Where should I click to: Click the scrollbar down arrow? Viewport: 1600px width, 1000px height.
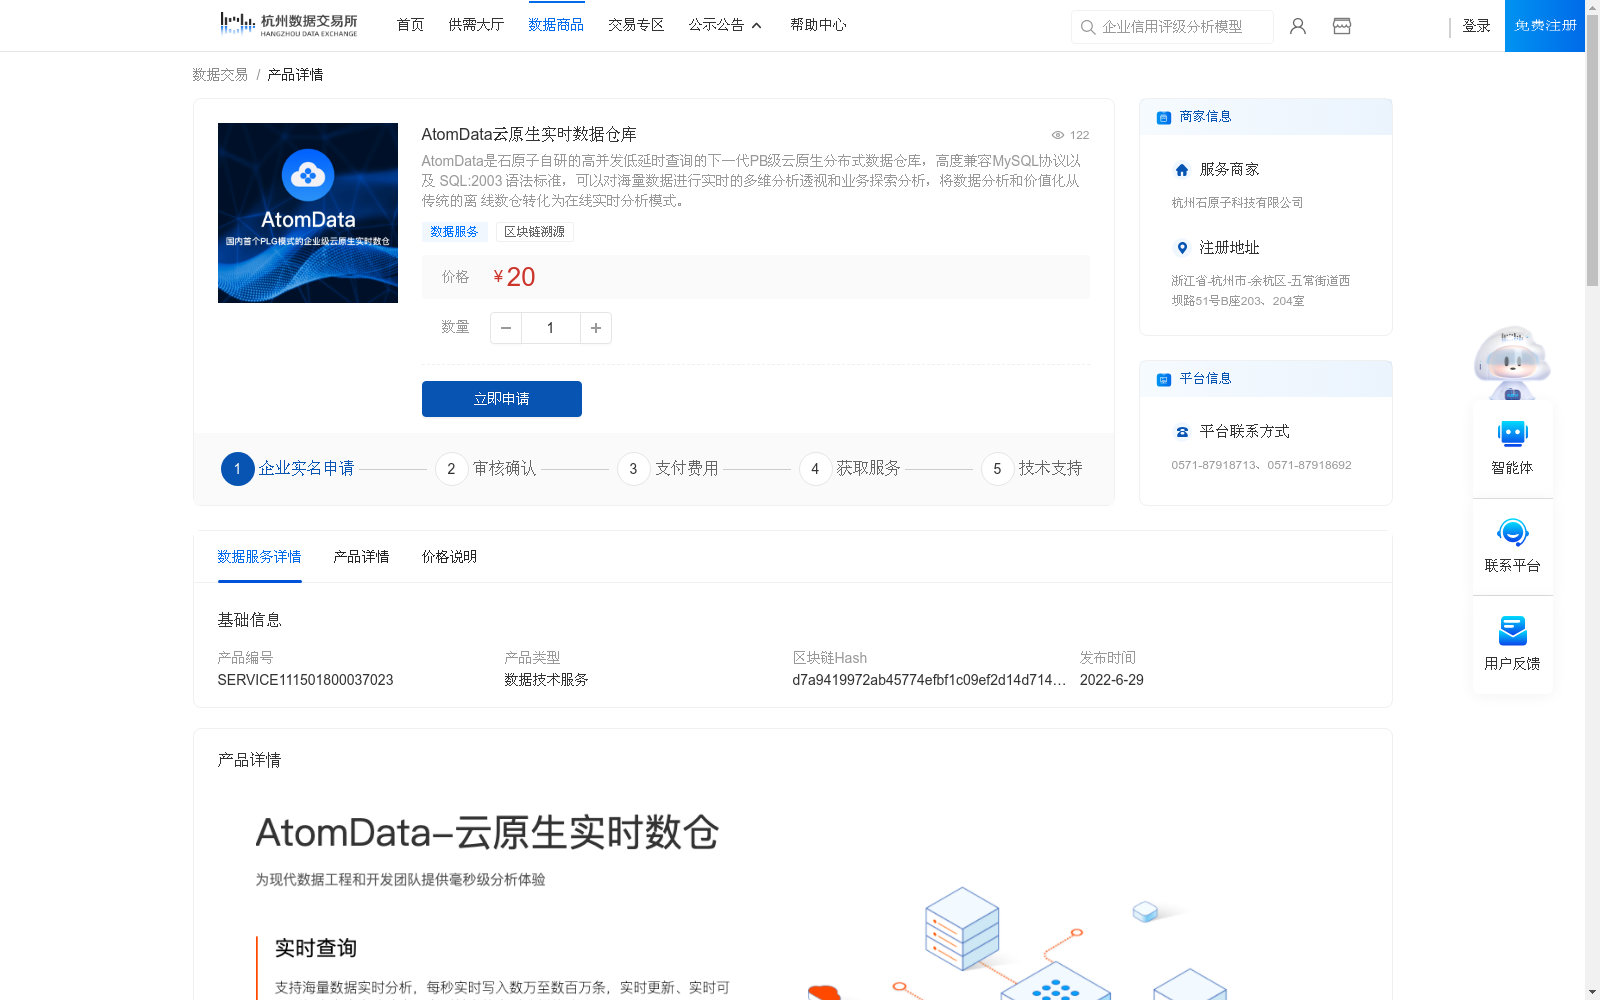1592,992
